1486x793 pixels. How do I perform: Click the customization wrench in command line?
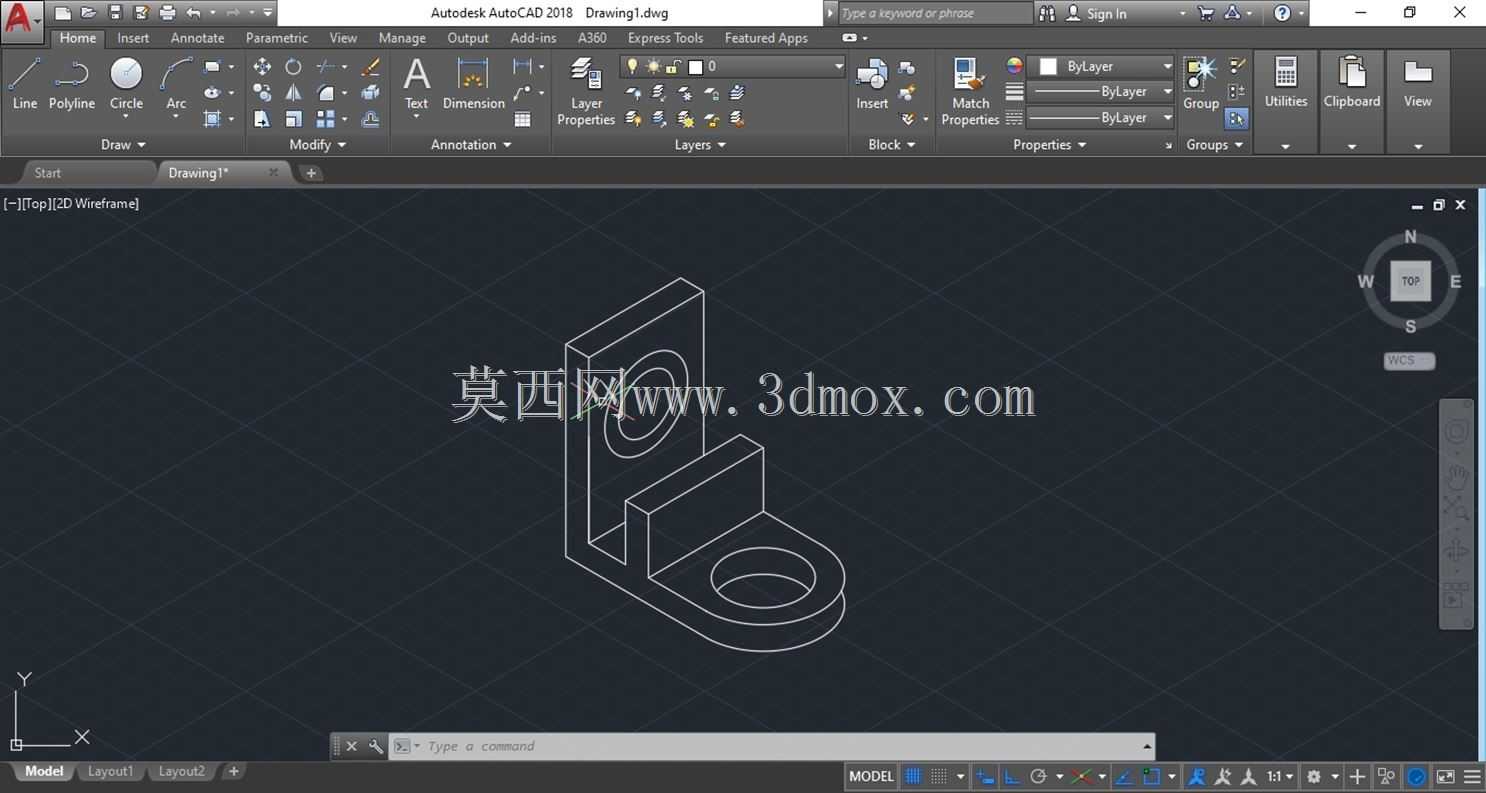[376, 746]
